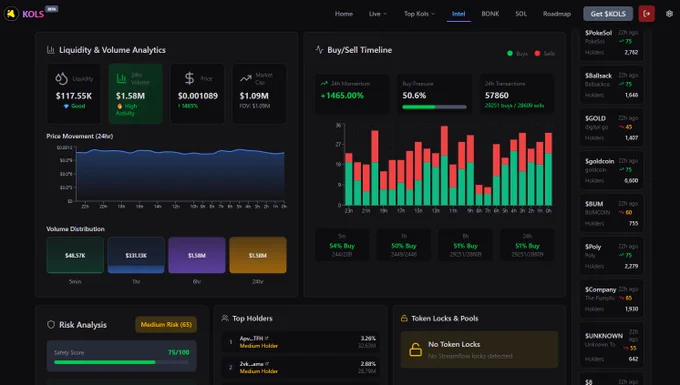Open the 2vk...ama holder link icon
Screen dimensions: 680x385
267,364
